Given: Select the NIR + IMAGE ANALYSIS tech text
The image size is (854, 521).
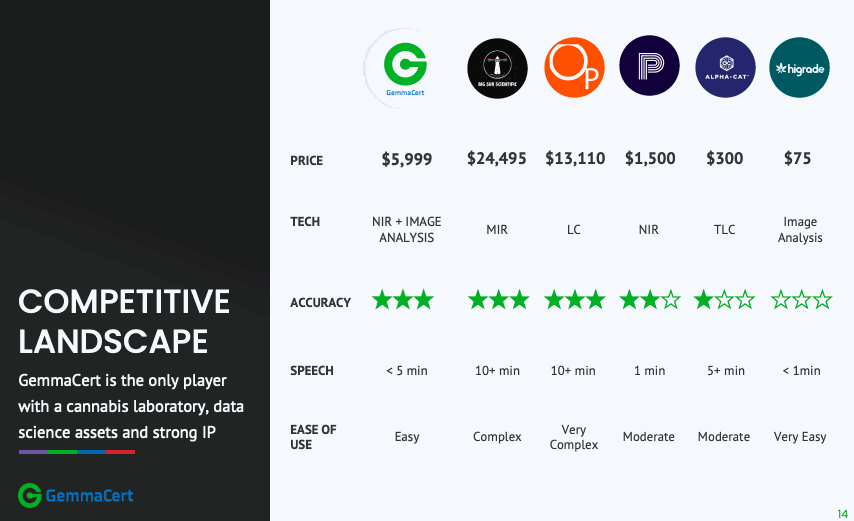Looking at the screenshot, I should click(406, 229).
